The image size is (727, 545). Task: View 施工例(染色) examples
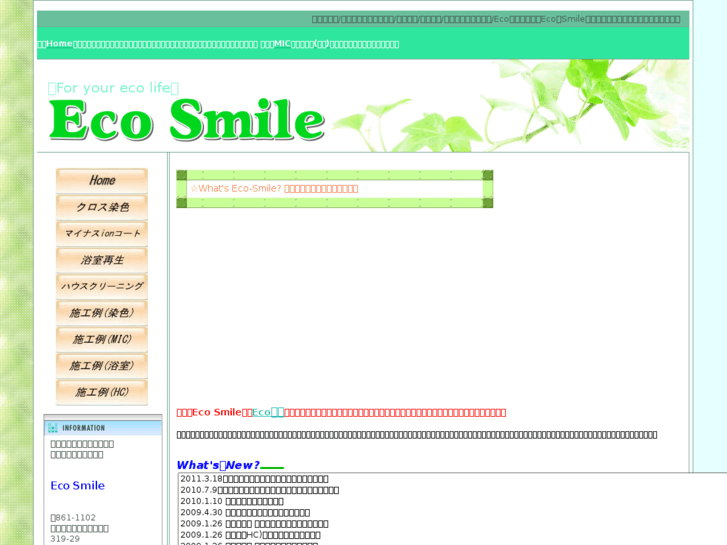102,313
